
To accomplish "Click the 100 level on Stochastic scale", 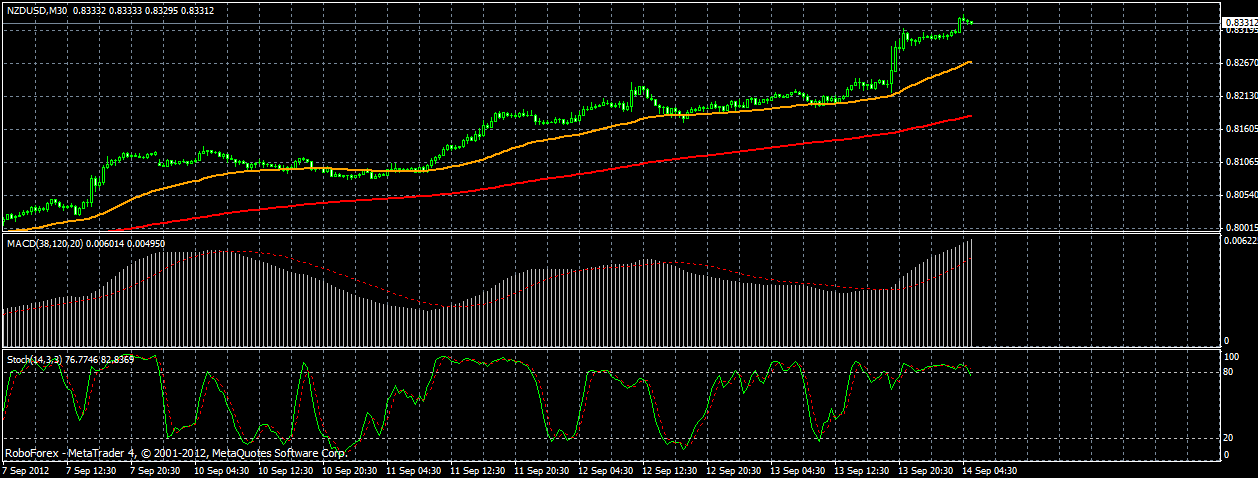I will tap(1233, 356).
